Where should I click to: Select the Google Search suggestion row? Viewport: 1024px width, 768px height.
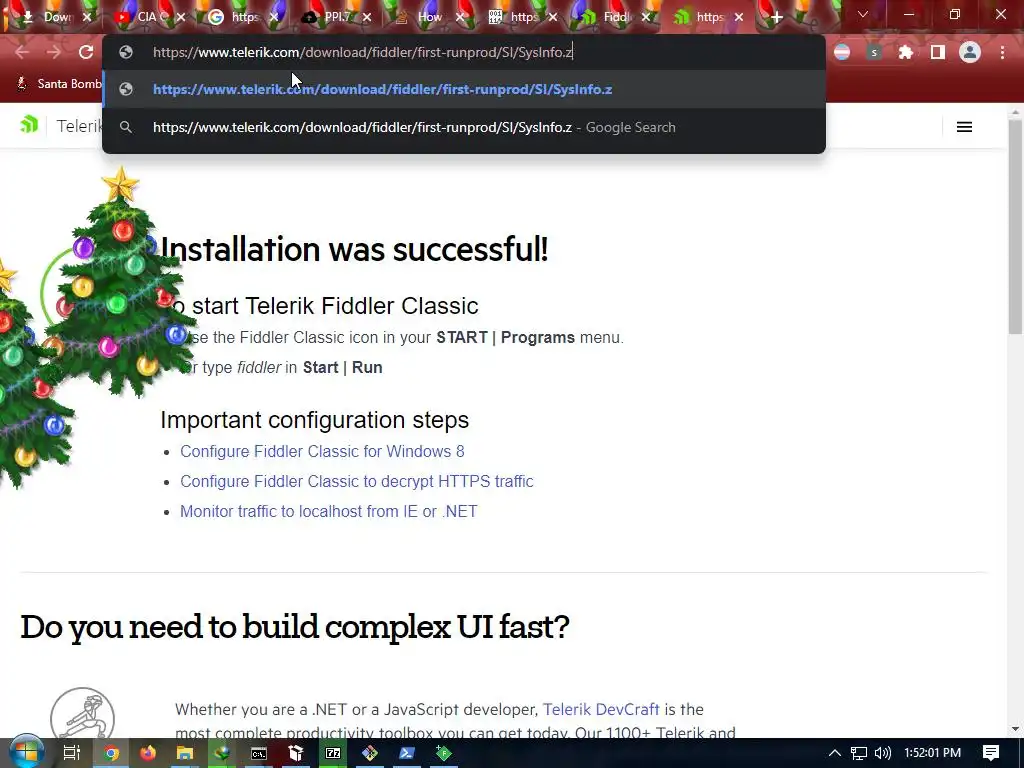click(x=464, y=127)
